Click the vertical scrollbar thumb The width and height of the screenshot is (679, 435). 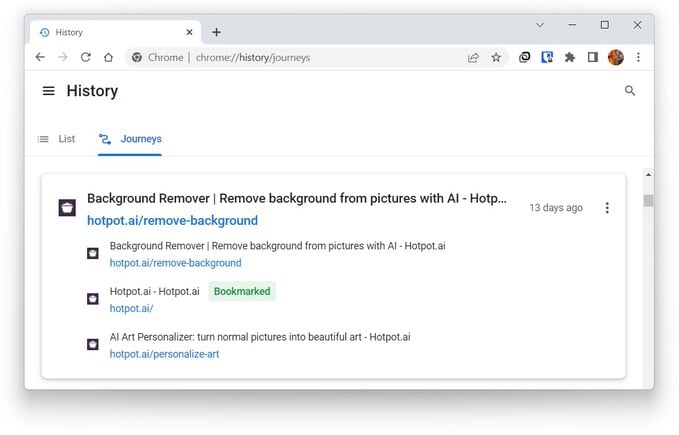click(648, 201)
